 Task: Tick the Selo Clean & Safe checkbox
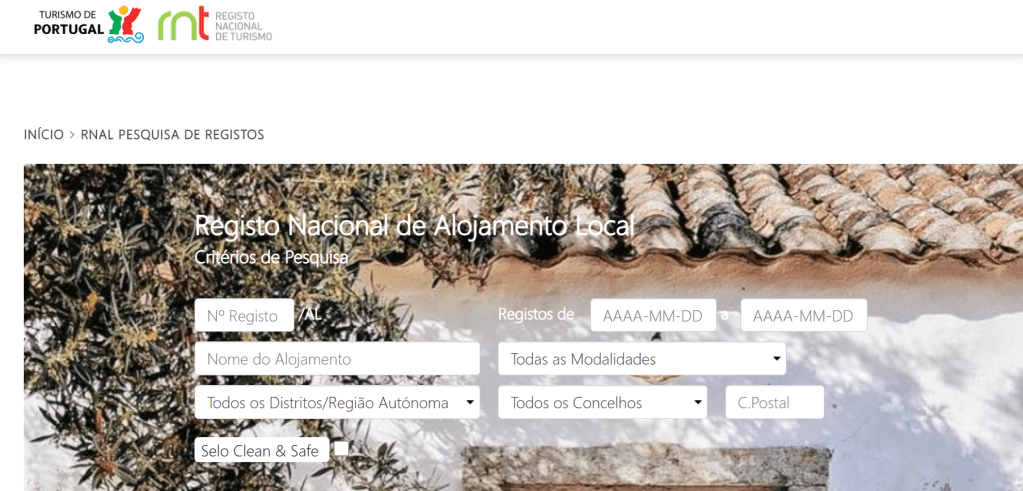point(341,448)
